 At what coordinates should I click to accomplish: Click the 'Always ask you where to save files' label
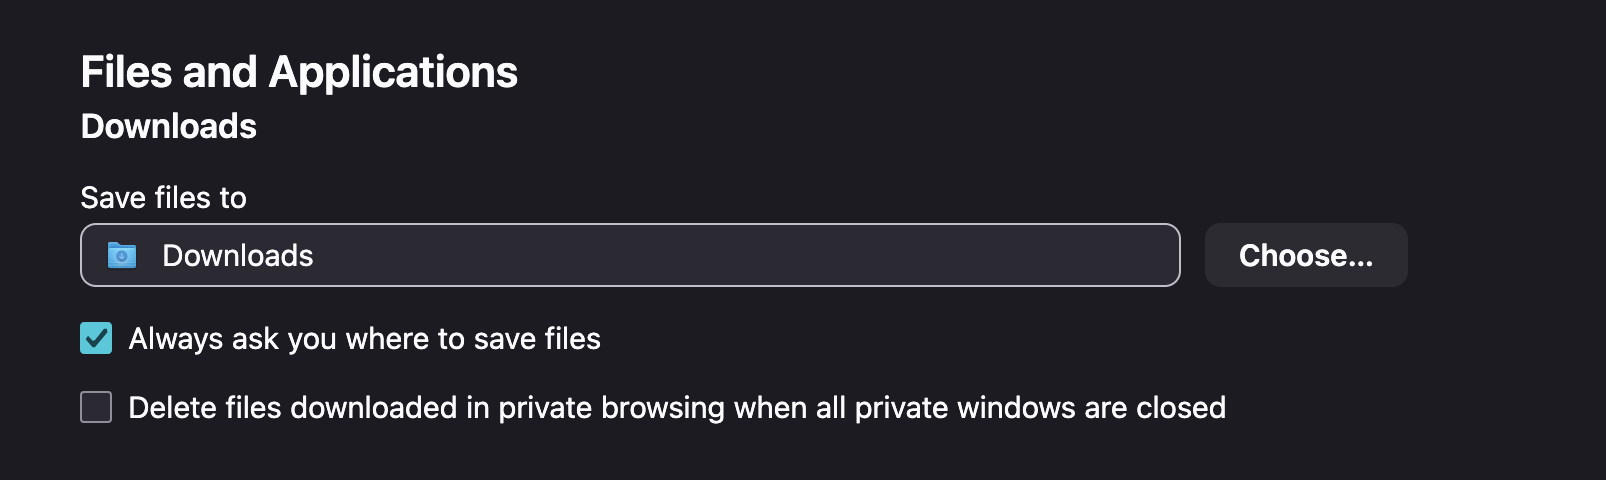point(364,339)
